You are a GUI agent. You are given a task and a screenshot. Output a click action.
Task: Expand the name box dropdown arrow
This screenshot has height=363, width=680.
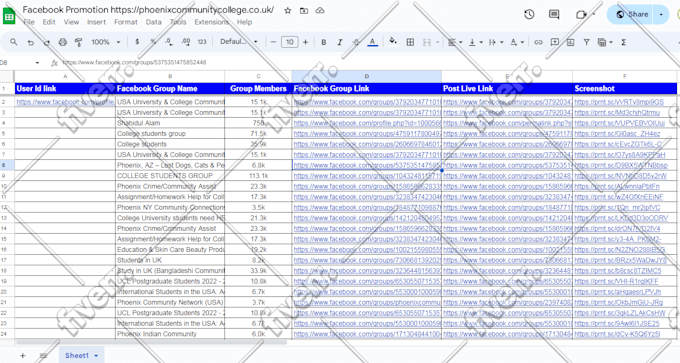(37, 63)
